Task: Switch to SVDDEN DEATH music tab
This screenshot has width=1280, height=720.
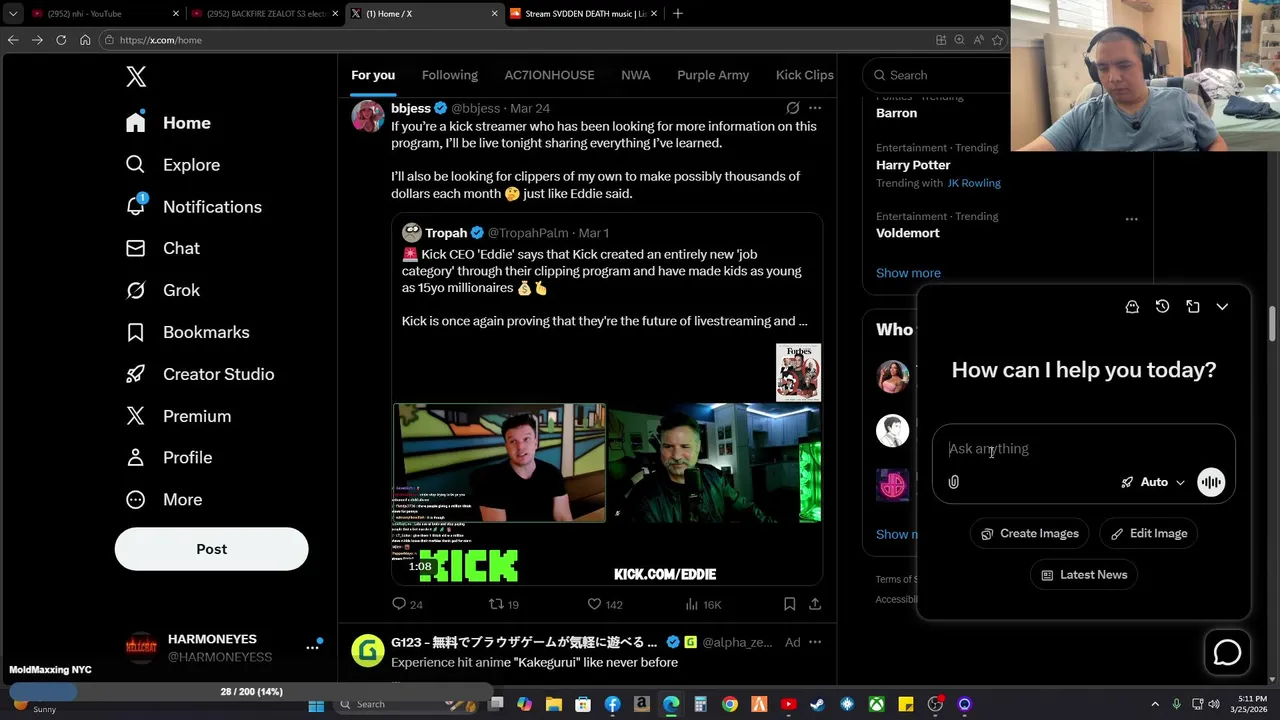Action: pos(582,13)
